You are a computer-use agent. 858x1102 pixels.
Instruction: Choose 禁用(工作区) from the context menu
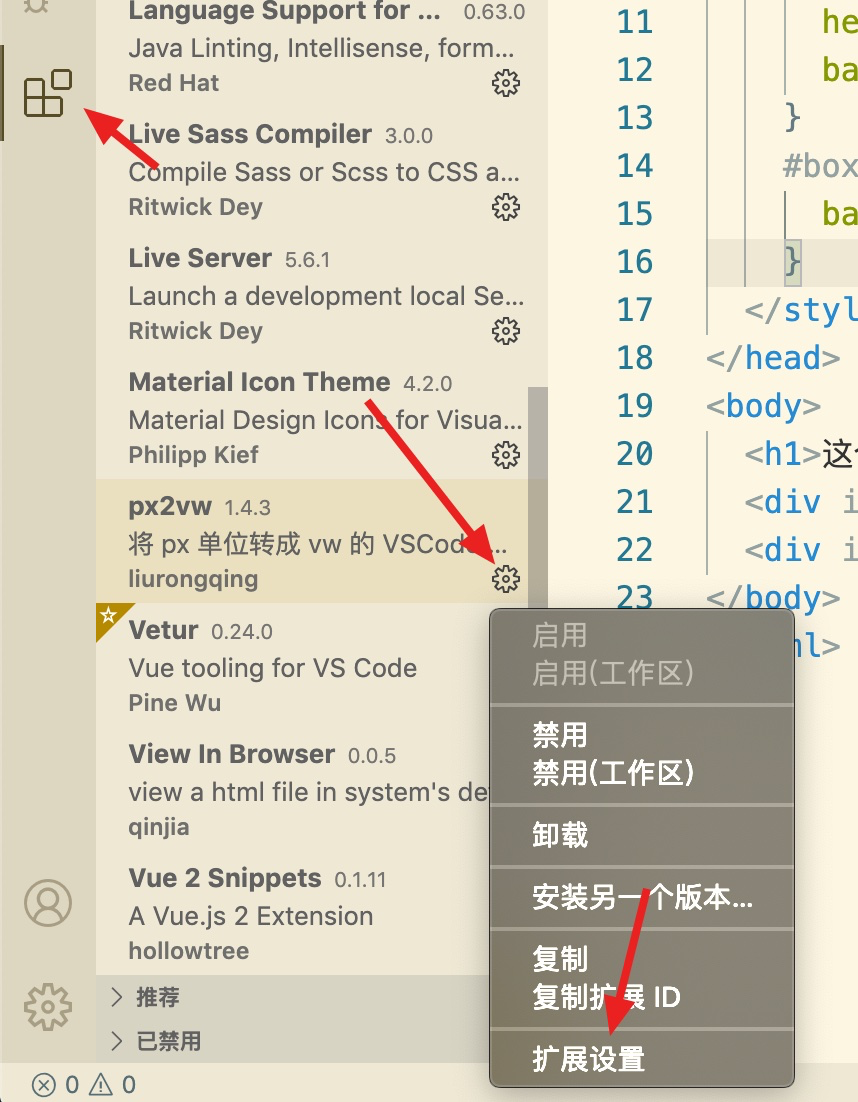tap(613, 773)
